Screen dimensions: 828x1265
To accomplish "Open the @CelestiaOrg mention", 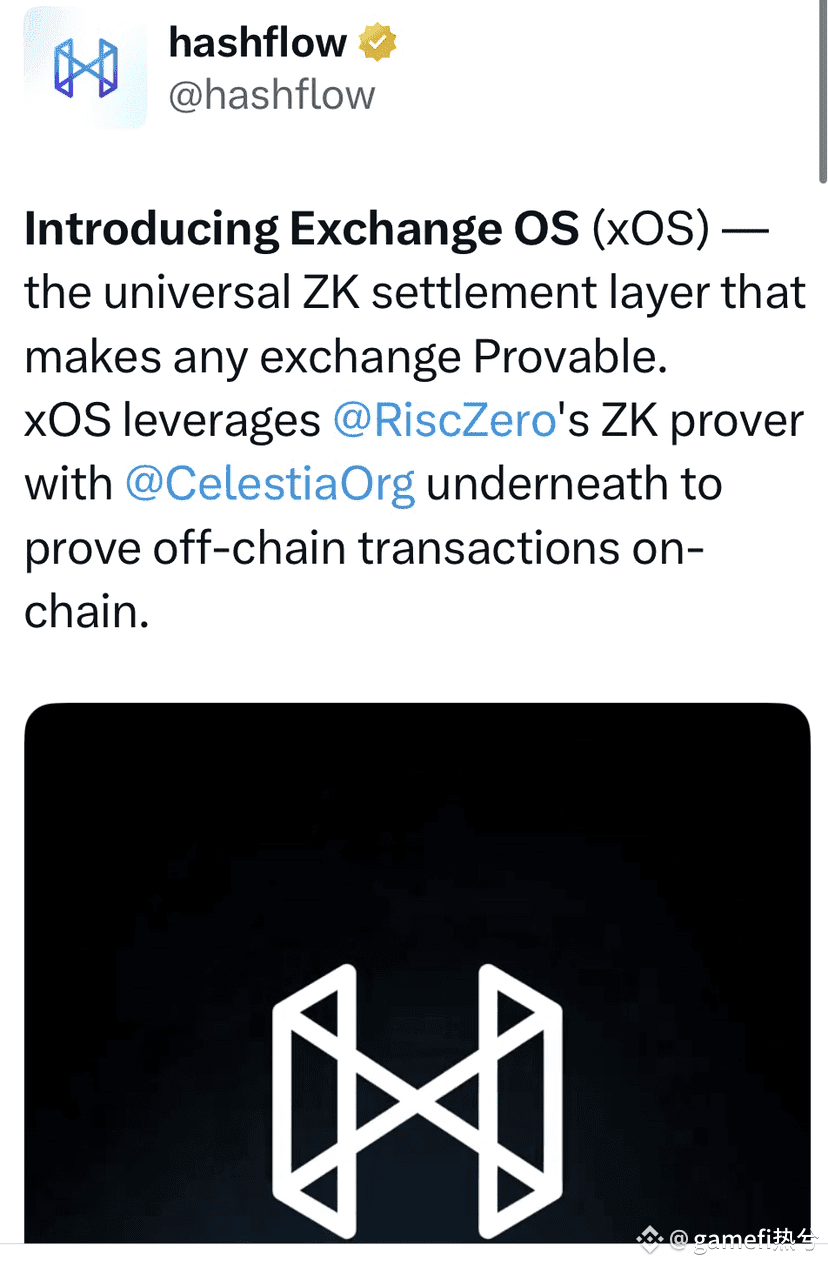I will [270, 484].
